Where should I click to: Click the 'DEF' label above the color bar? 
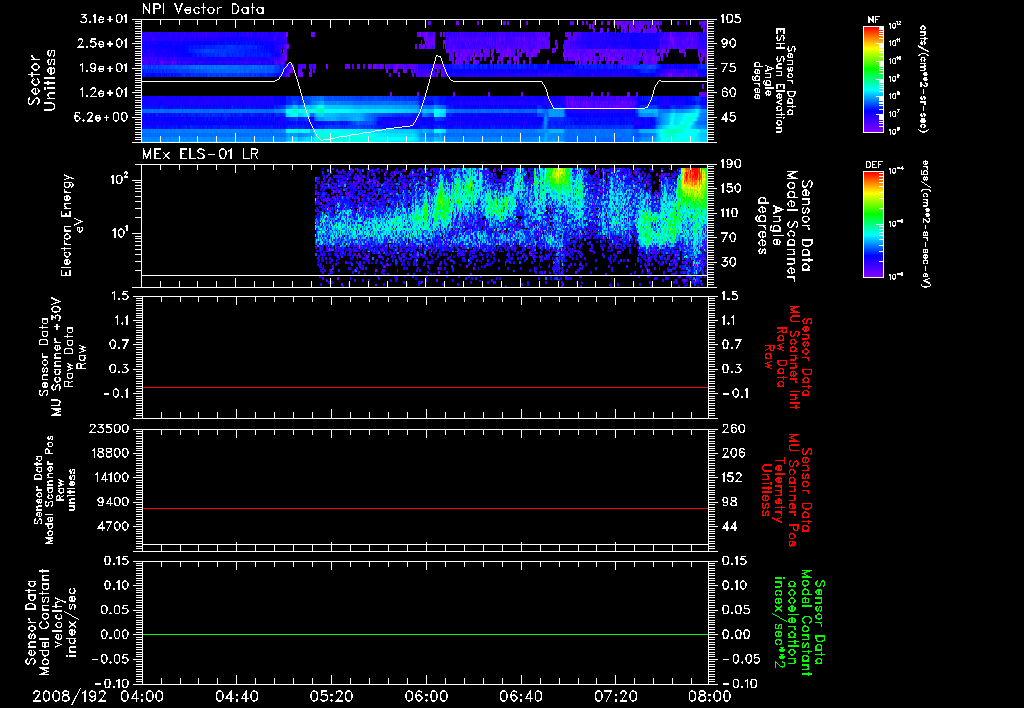873,165
